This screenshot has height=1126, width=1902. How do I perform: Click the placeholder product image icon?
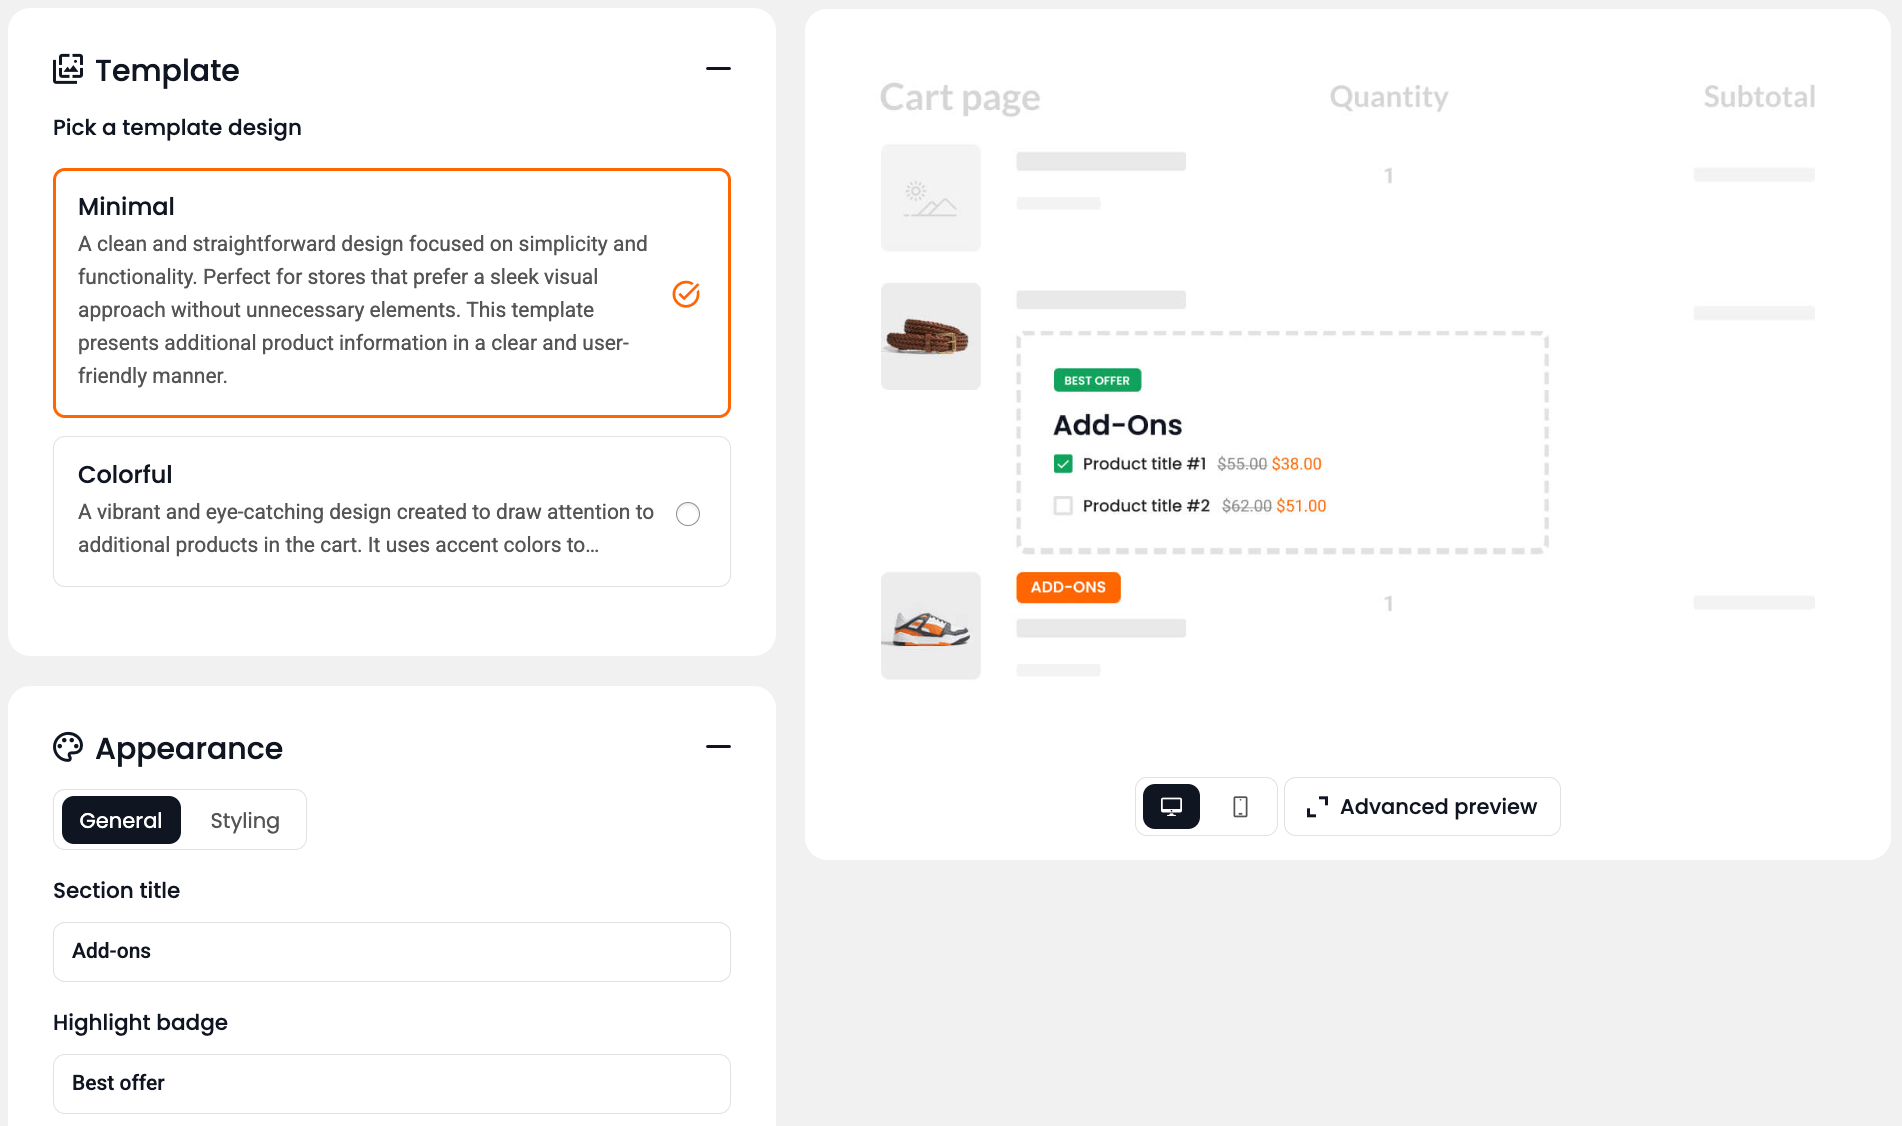930,198
